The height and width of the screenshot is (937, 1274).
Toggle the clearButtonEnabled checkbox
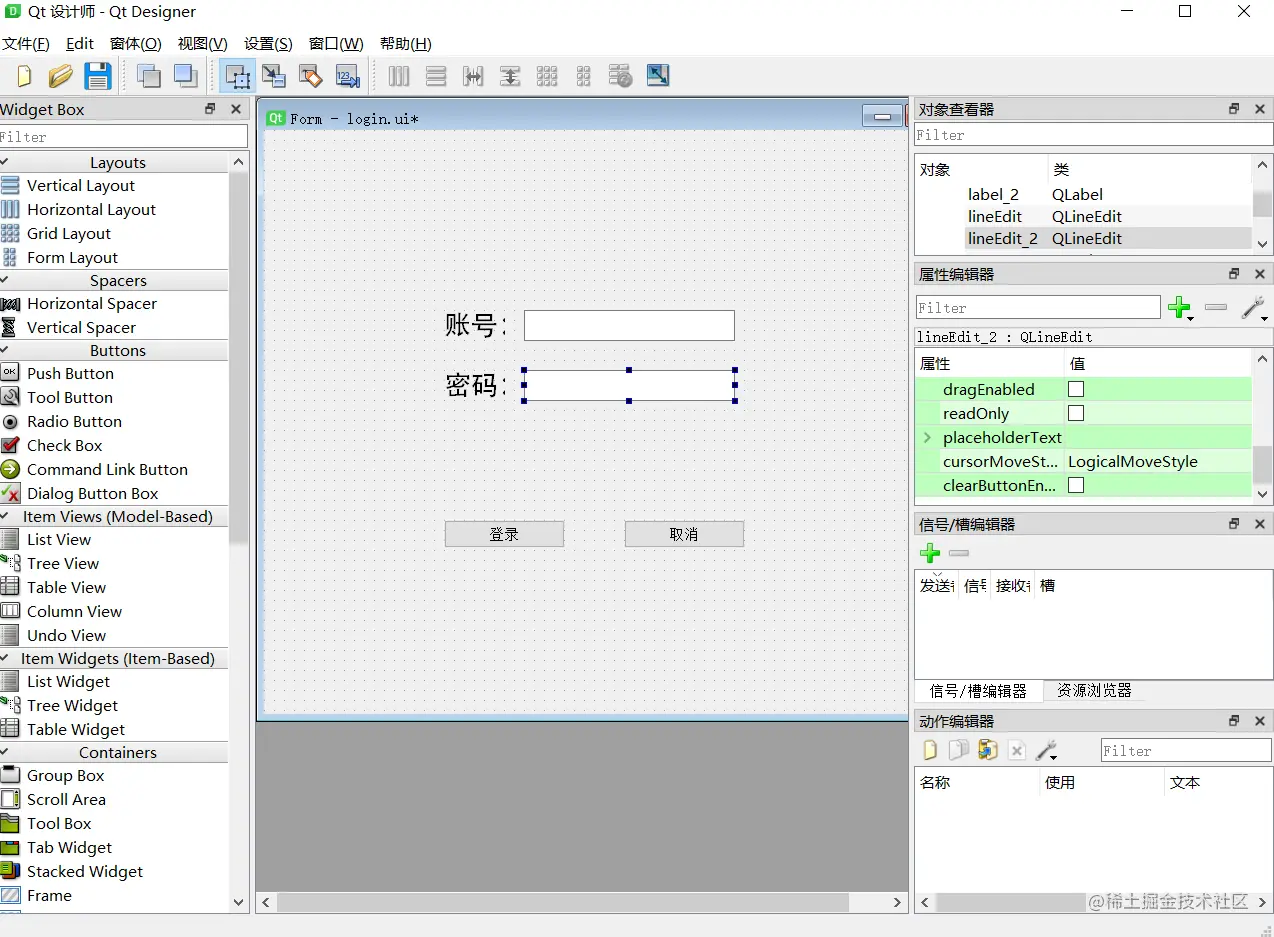pyautogui.click(x=1076, y=485)
